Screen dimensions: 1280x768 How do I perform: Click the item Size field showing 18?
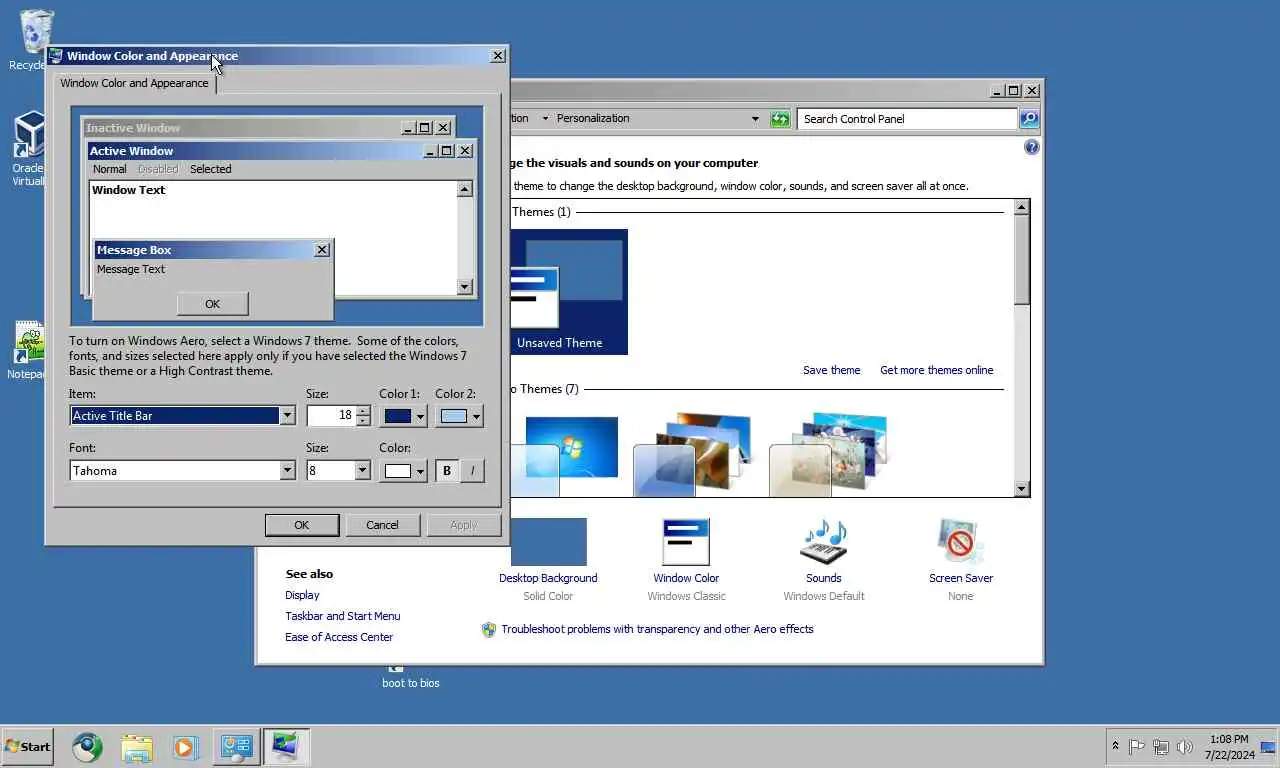click(331, 415)
